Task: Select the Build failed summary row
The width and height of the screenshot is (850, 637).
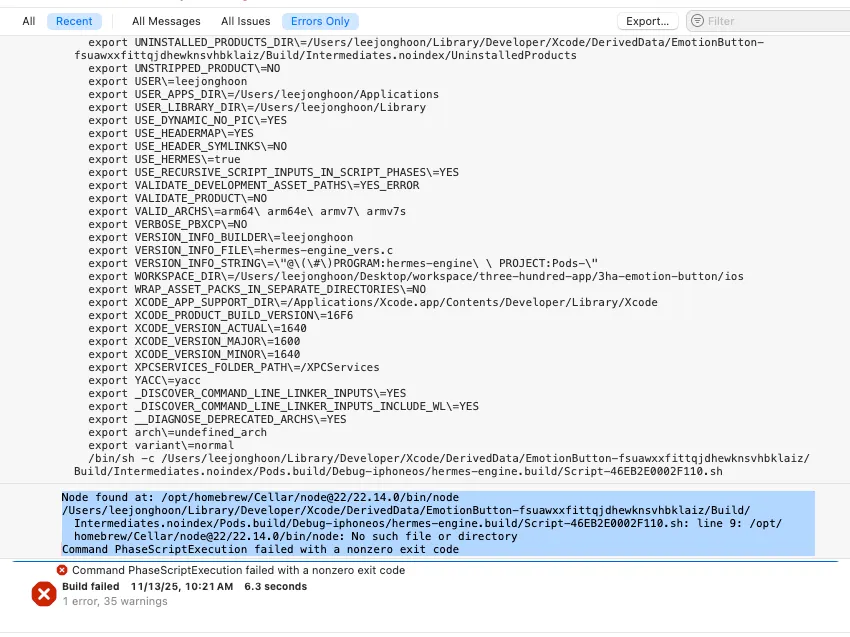Action: click(x=184, y=587)
